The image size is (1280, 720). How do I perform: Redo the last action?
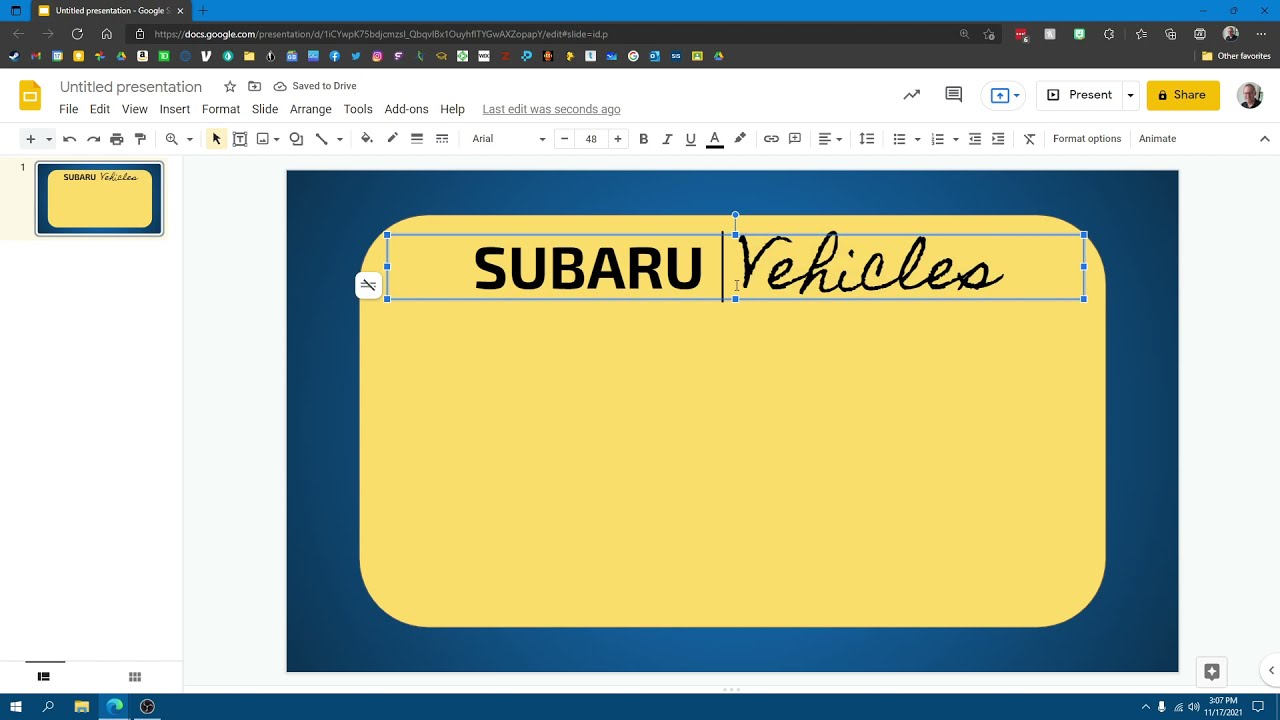click(93, 139)
